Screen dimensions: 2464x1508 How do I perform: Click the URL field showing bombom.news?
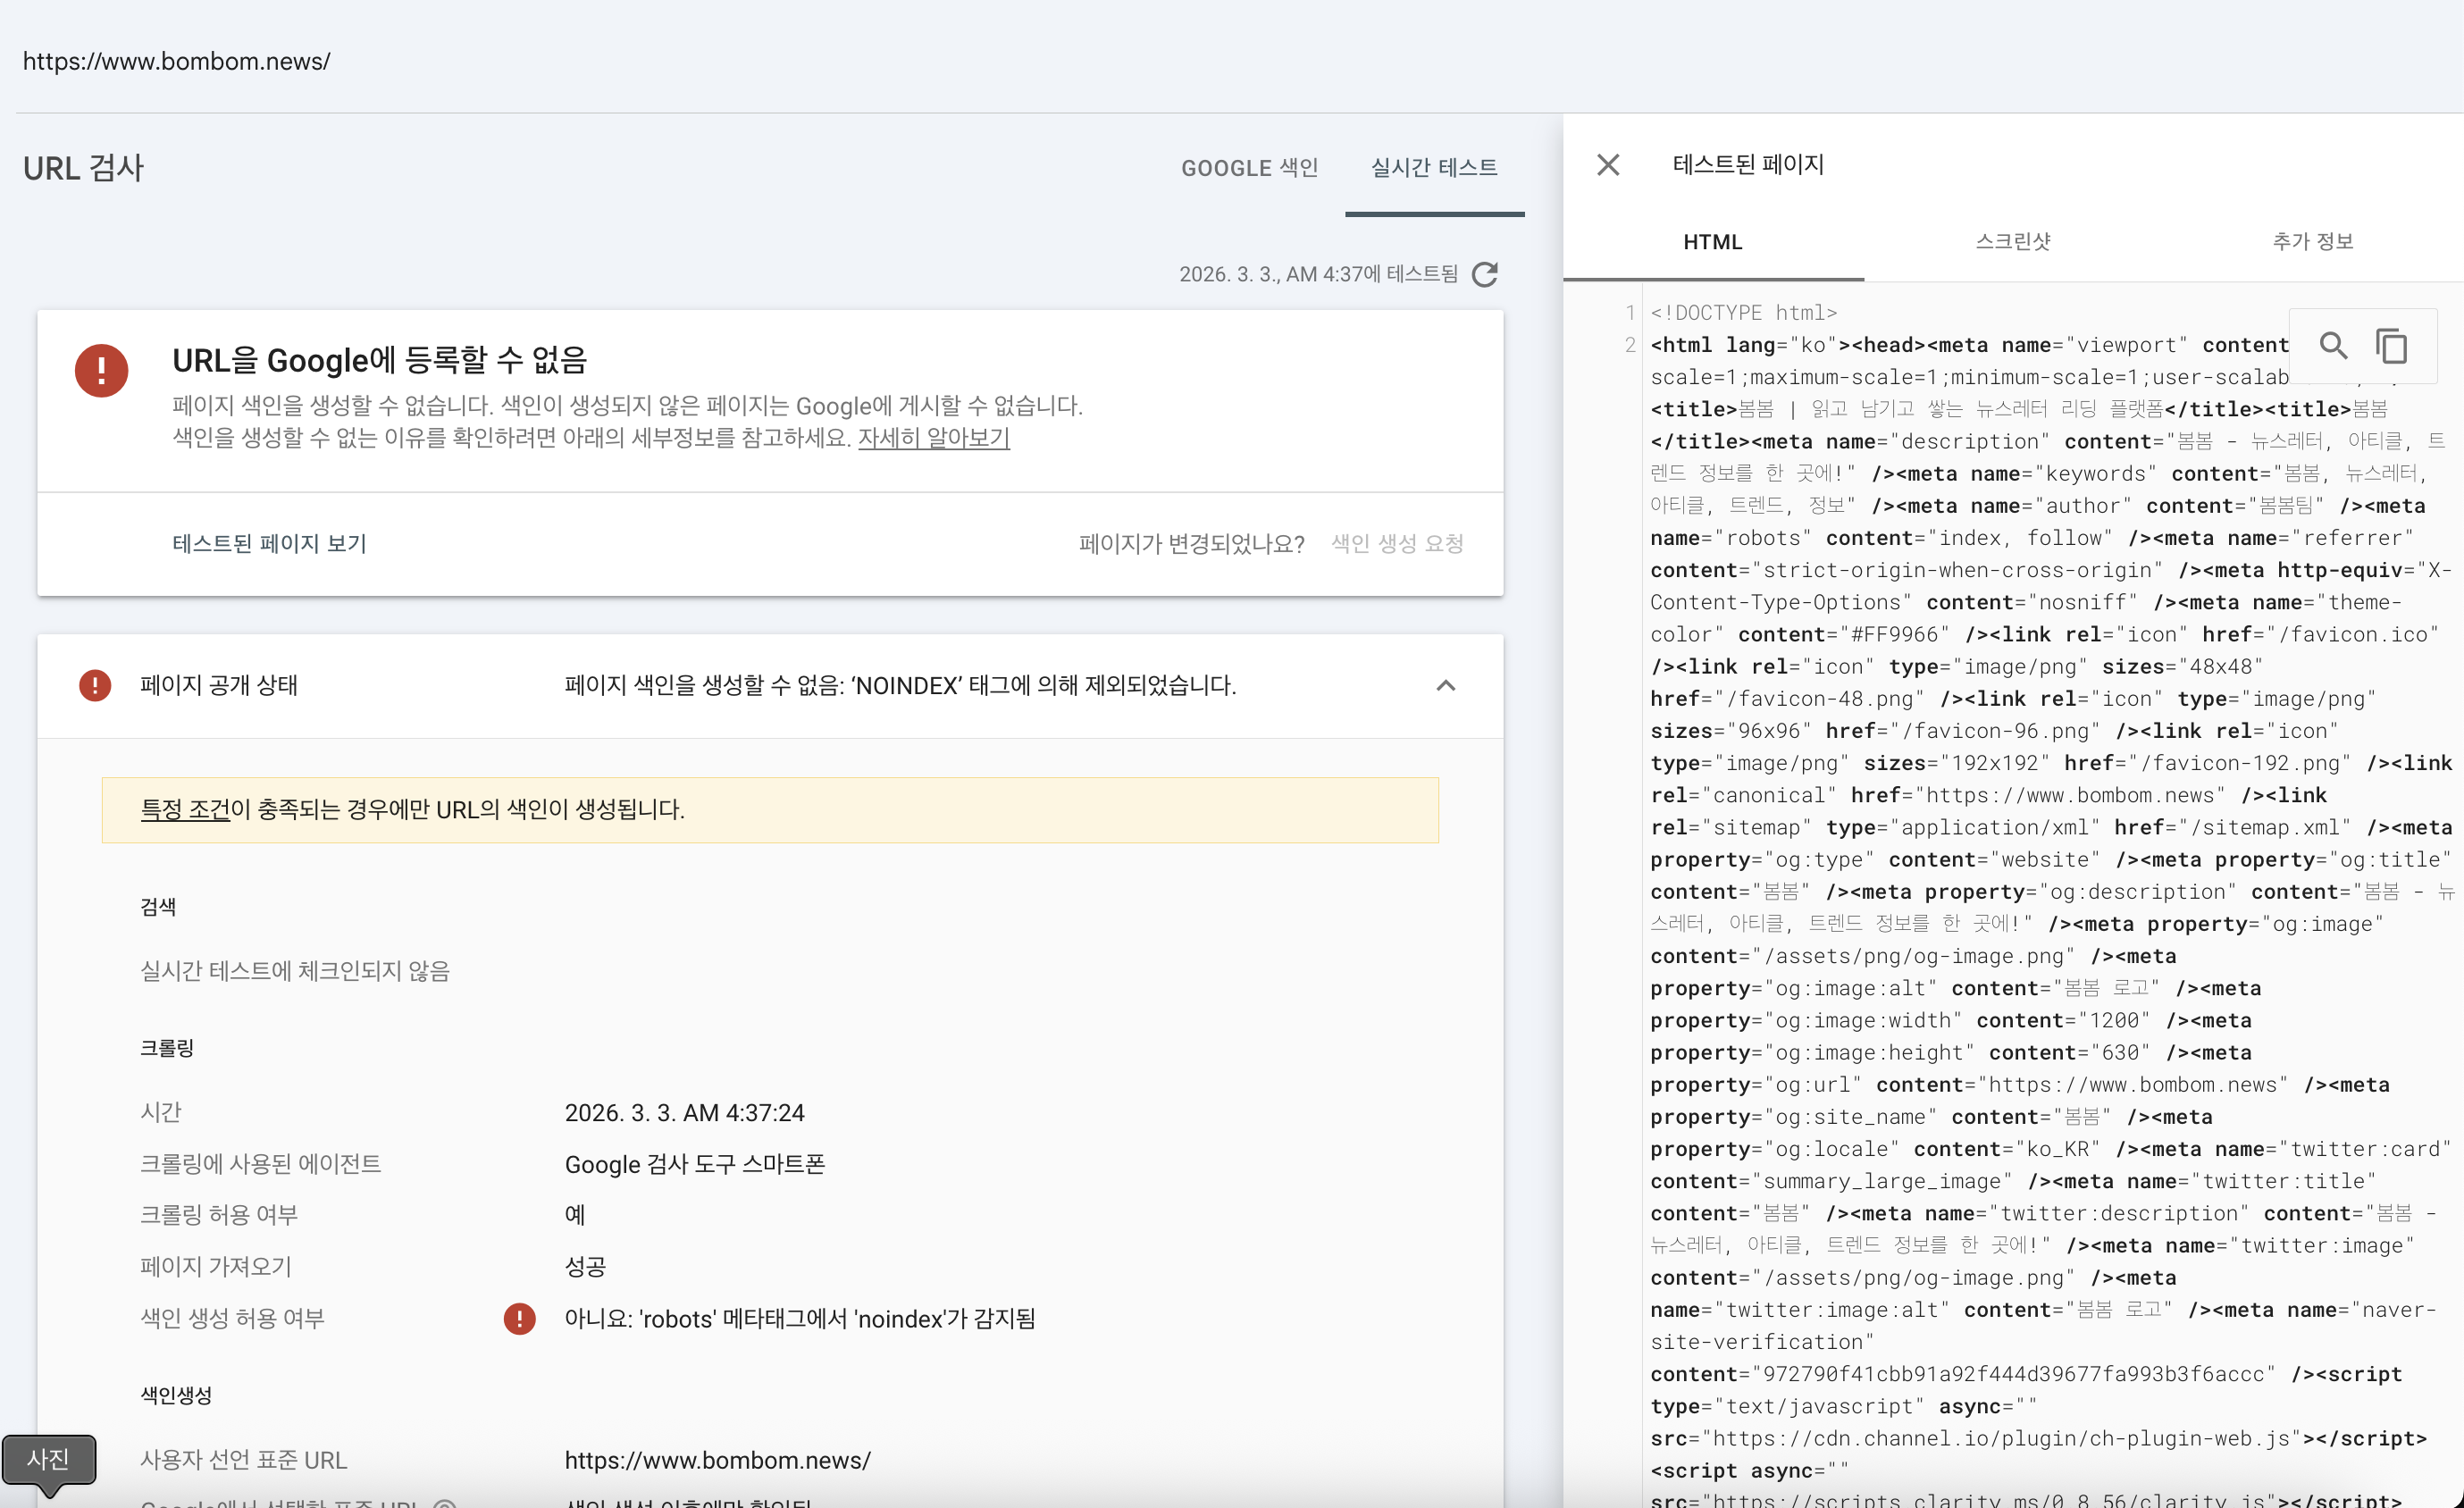coord(177,61)
